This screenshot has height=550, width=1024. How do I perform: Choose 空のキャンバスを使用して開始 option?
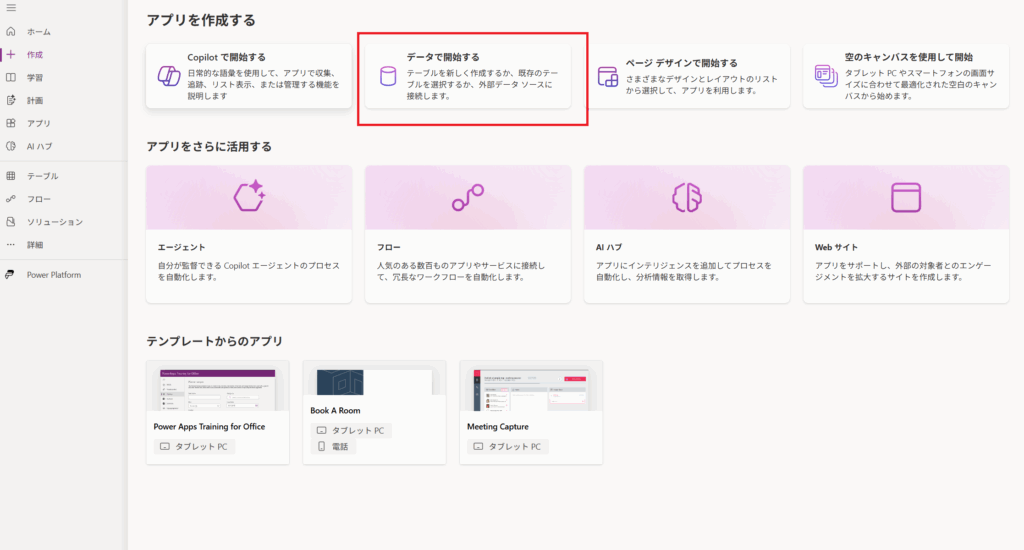click(906, 76)
